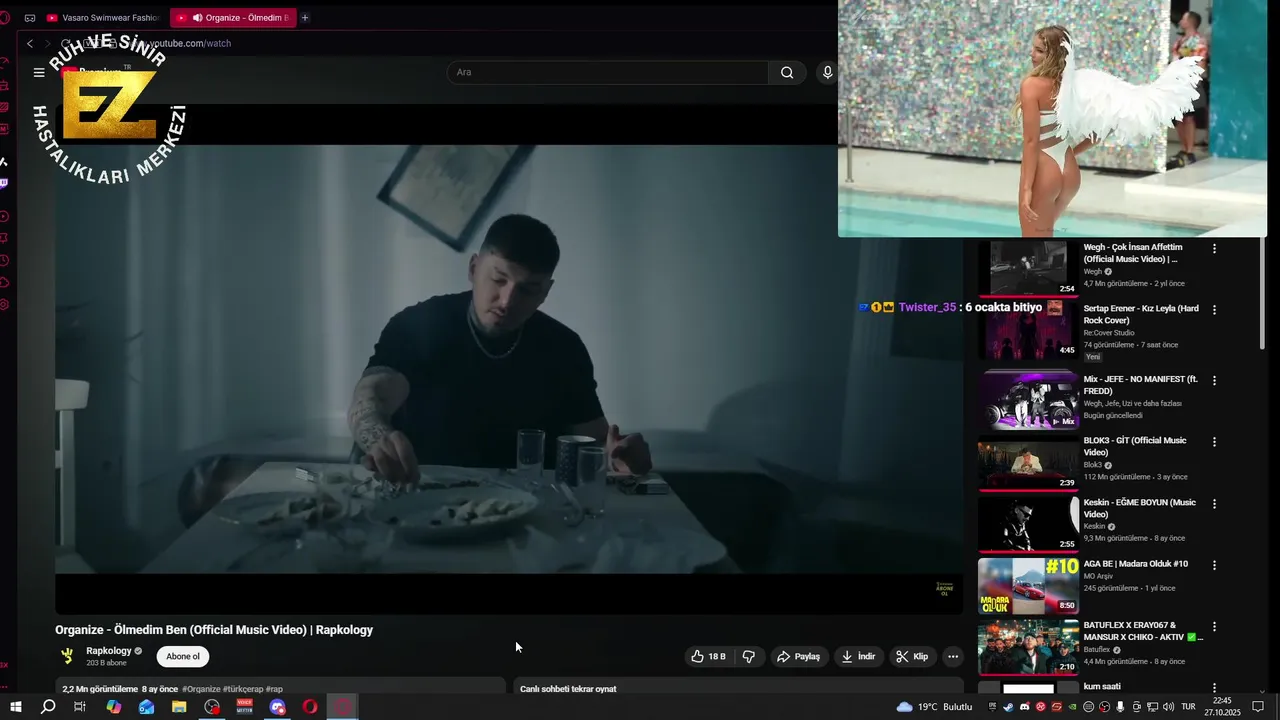Toggle the microphone icon in system tray

[x=1121, y=707]
